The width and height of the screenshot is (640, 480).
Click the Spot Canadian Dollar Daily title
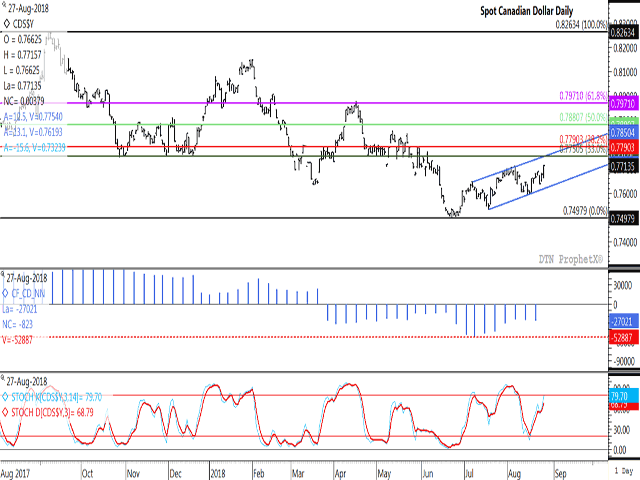point(527,11)
